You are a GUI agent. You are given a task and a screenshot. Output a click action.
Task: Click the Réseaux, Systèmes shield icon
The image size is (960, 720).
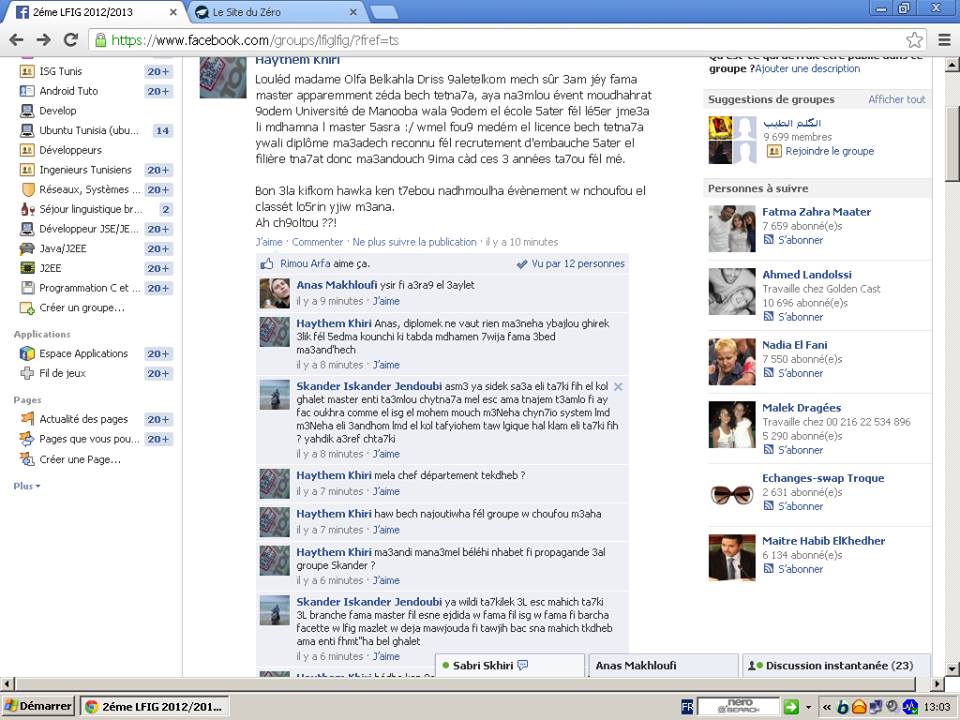pyautogui.click(x=28, y=190)
